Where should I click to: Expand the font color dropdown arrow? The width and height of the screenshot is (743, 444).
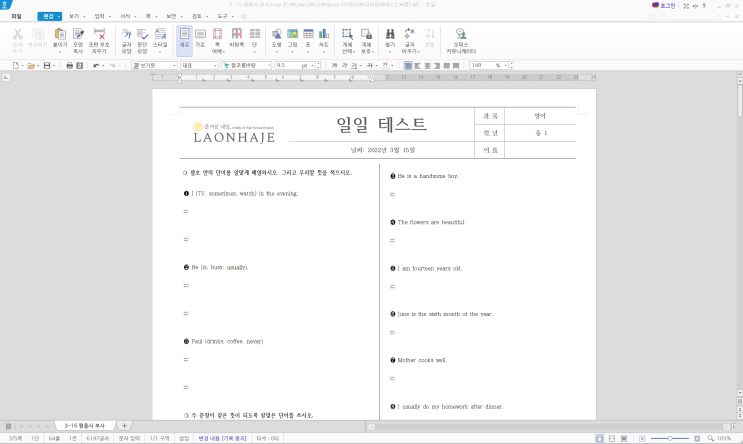(x=392, y=65)
